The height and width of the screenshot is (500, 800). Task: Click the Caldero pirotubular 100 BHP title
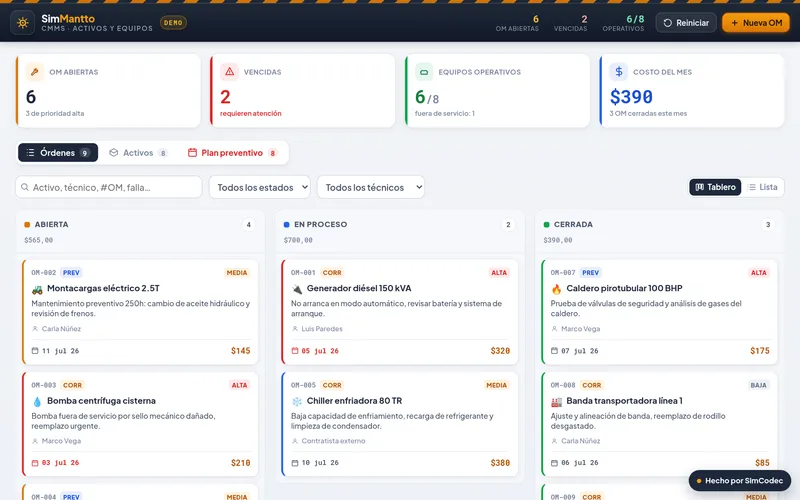624,288
